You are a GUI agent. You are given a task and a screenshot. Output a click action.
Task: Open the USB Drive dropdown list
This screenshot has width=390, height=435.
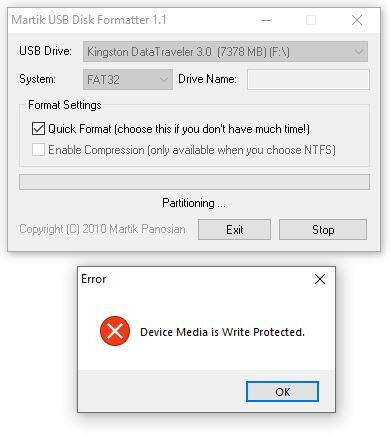[x=225, y=52]
